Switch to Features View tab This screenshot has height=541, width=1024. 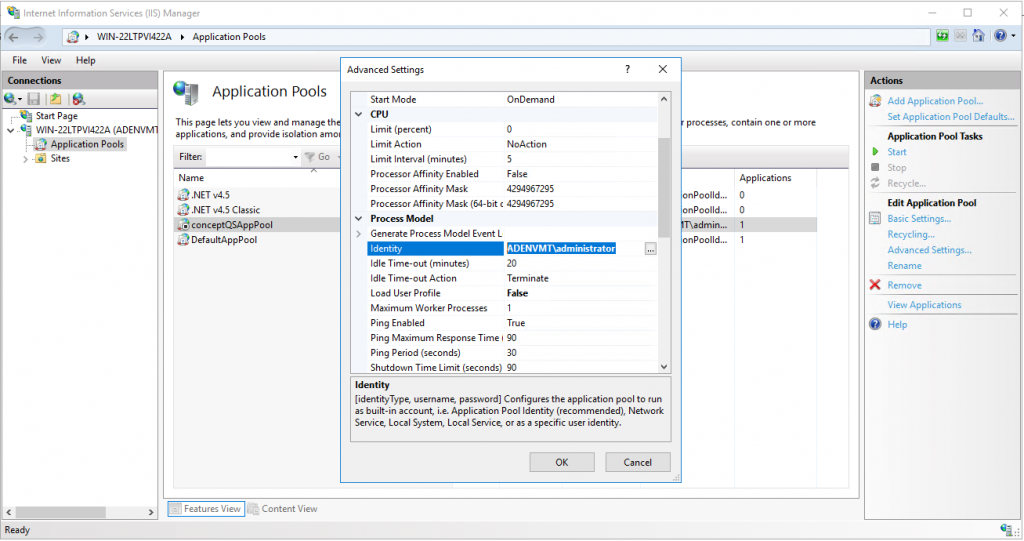206,509
